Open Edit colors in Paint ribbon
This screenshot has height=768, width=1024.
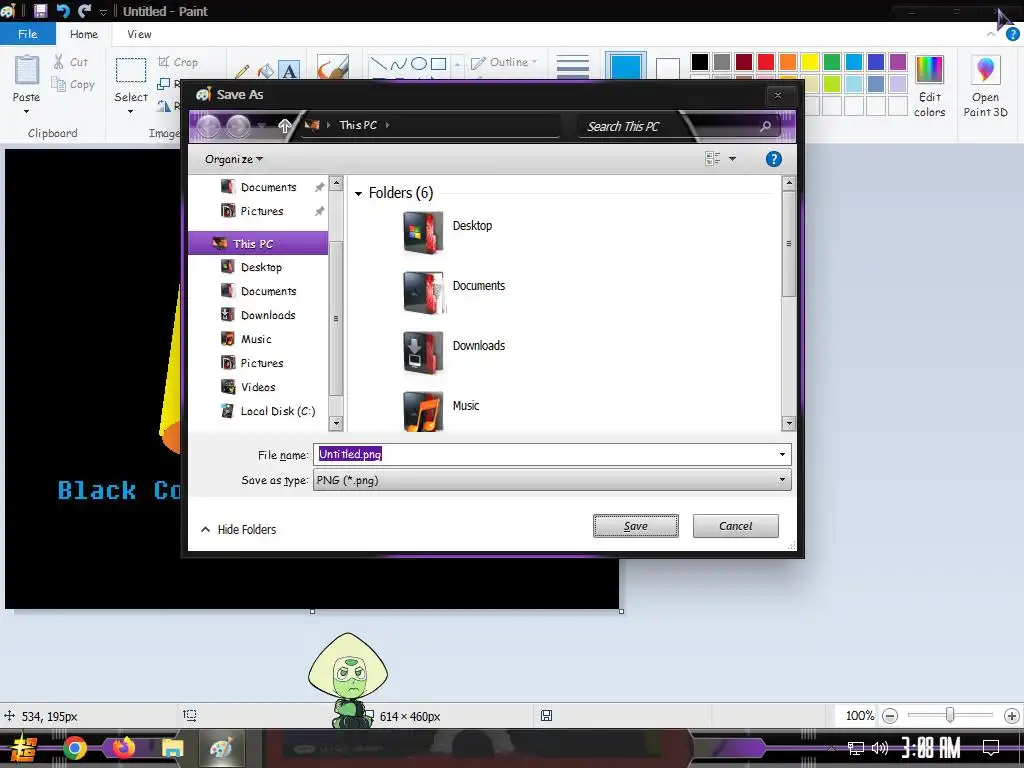[x=929, y=86]
